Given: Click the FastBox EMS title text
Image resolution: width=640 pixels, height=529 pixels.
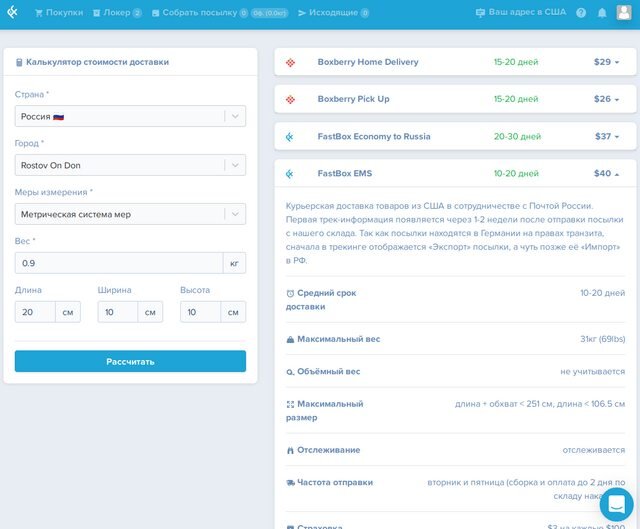Looking at the screenshot, I should 345,173.
